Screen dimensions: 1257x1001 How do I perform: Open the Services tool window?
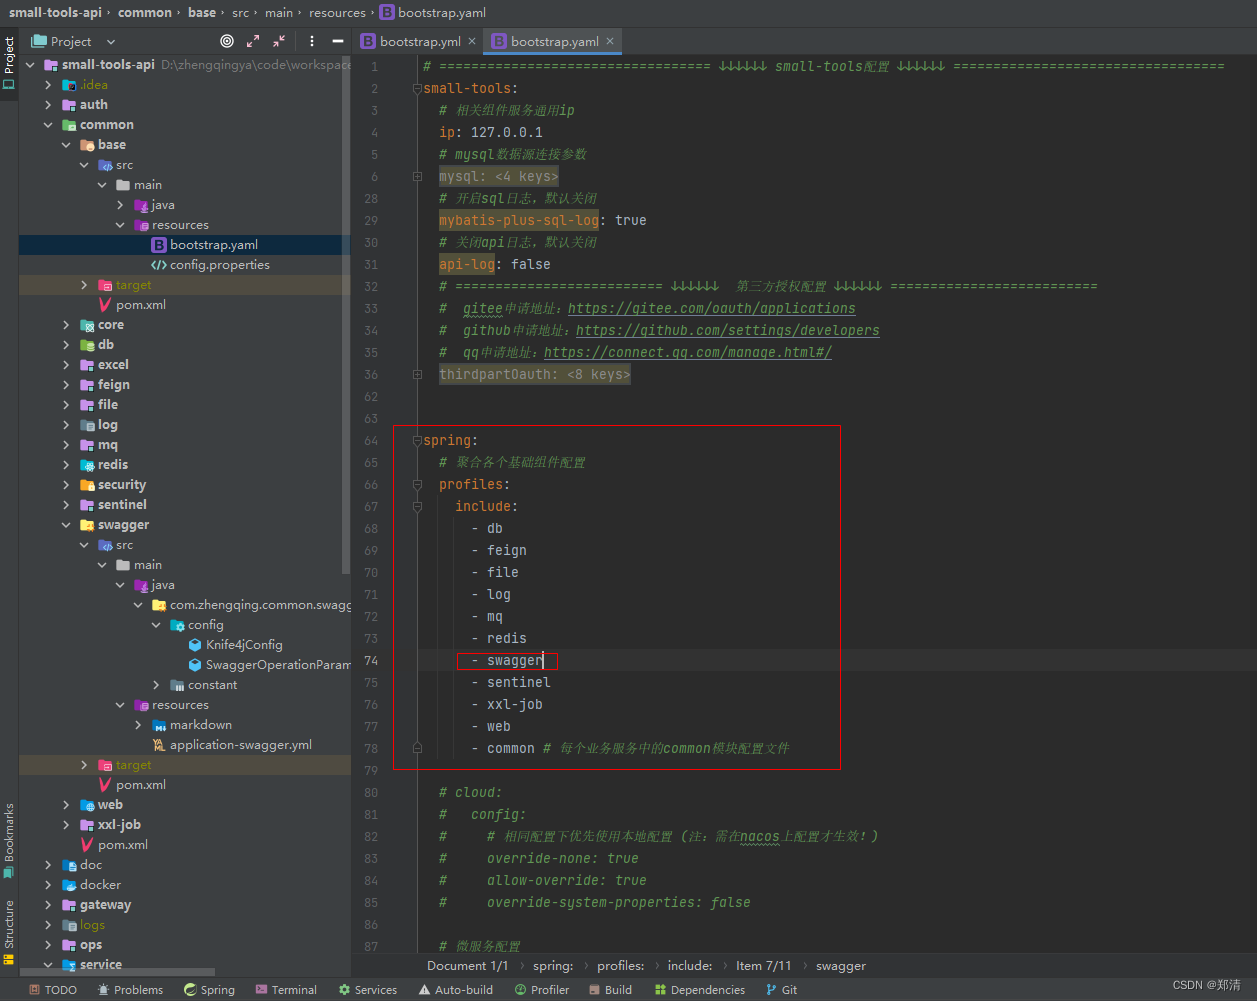[367, 990]
